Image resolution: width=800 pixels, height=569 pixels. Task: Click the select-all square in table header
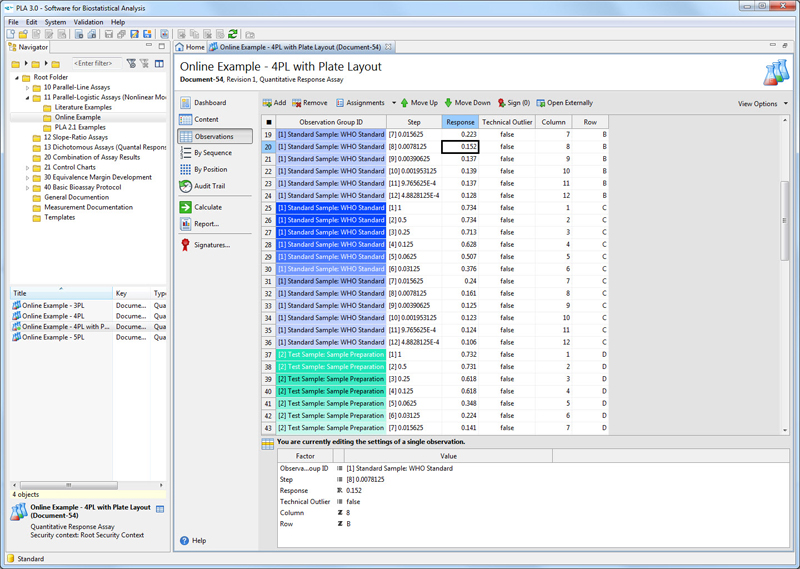pyautogui.click(x=268, y=122)
